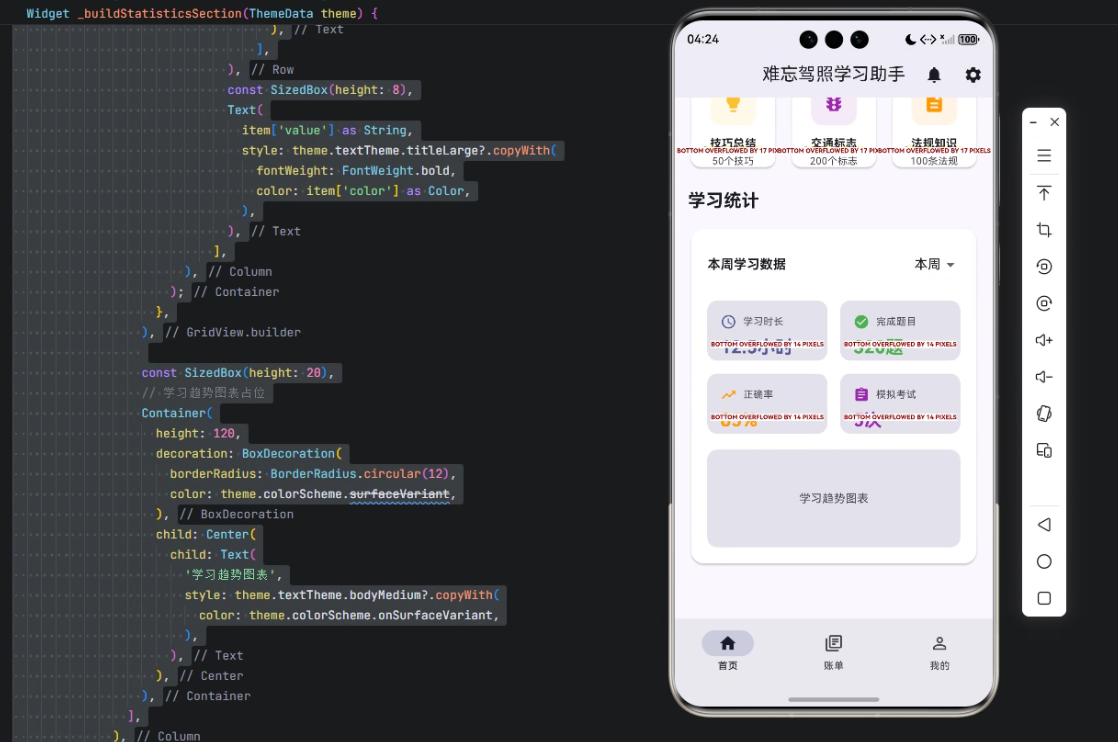Tap the 本周学习数据 card title
The image size is (1118, 742).
747,264
